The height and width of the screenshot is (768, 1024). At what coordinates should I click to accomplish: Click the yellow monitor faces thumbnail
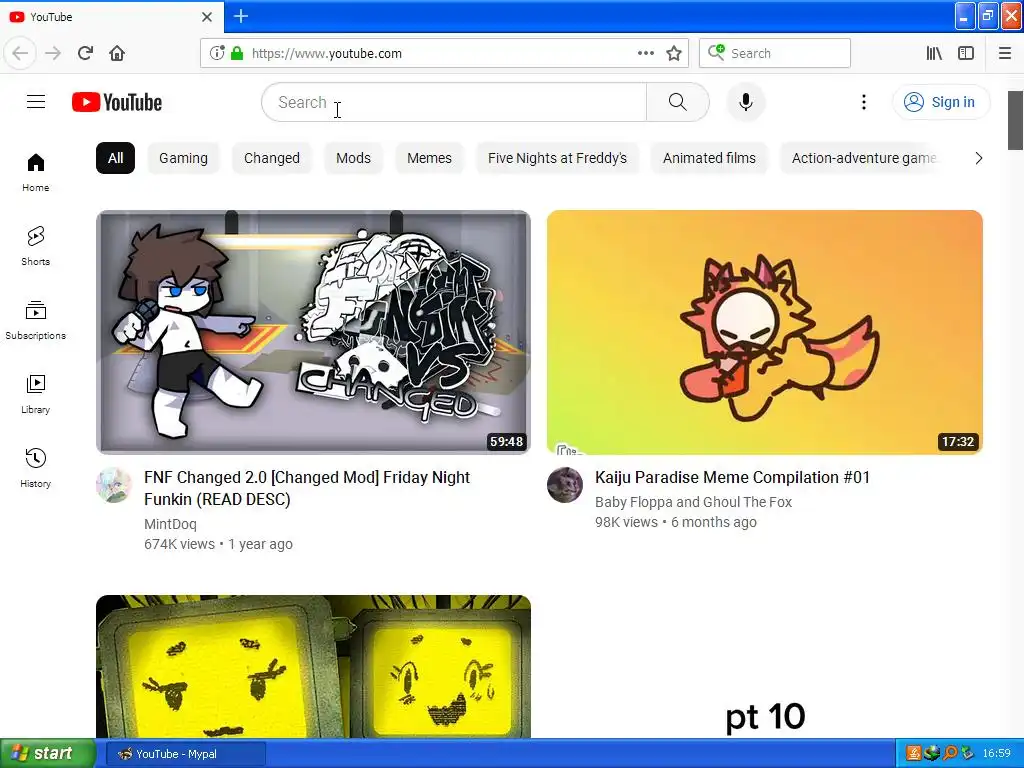pyautogui.click(x=313, y=666)
